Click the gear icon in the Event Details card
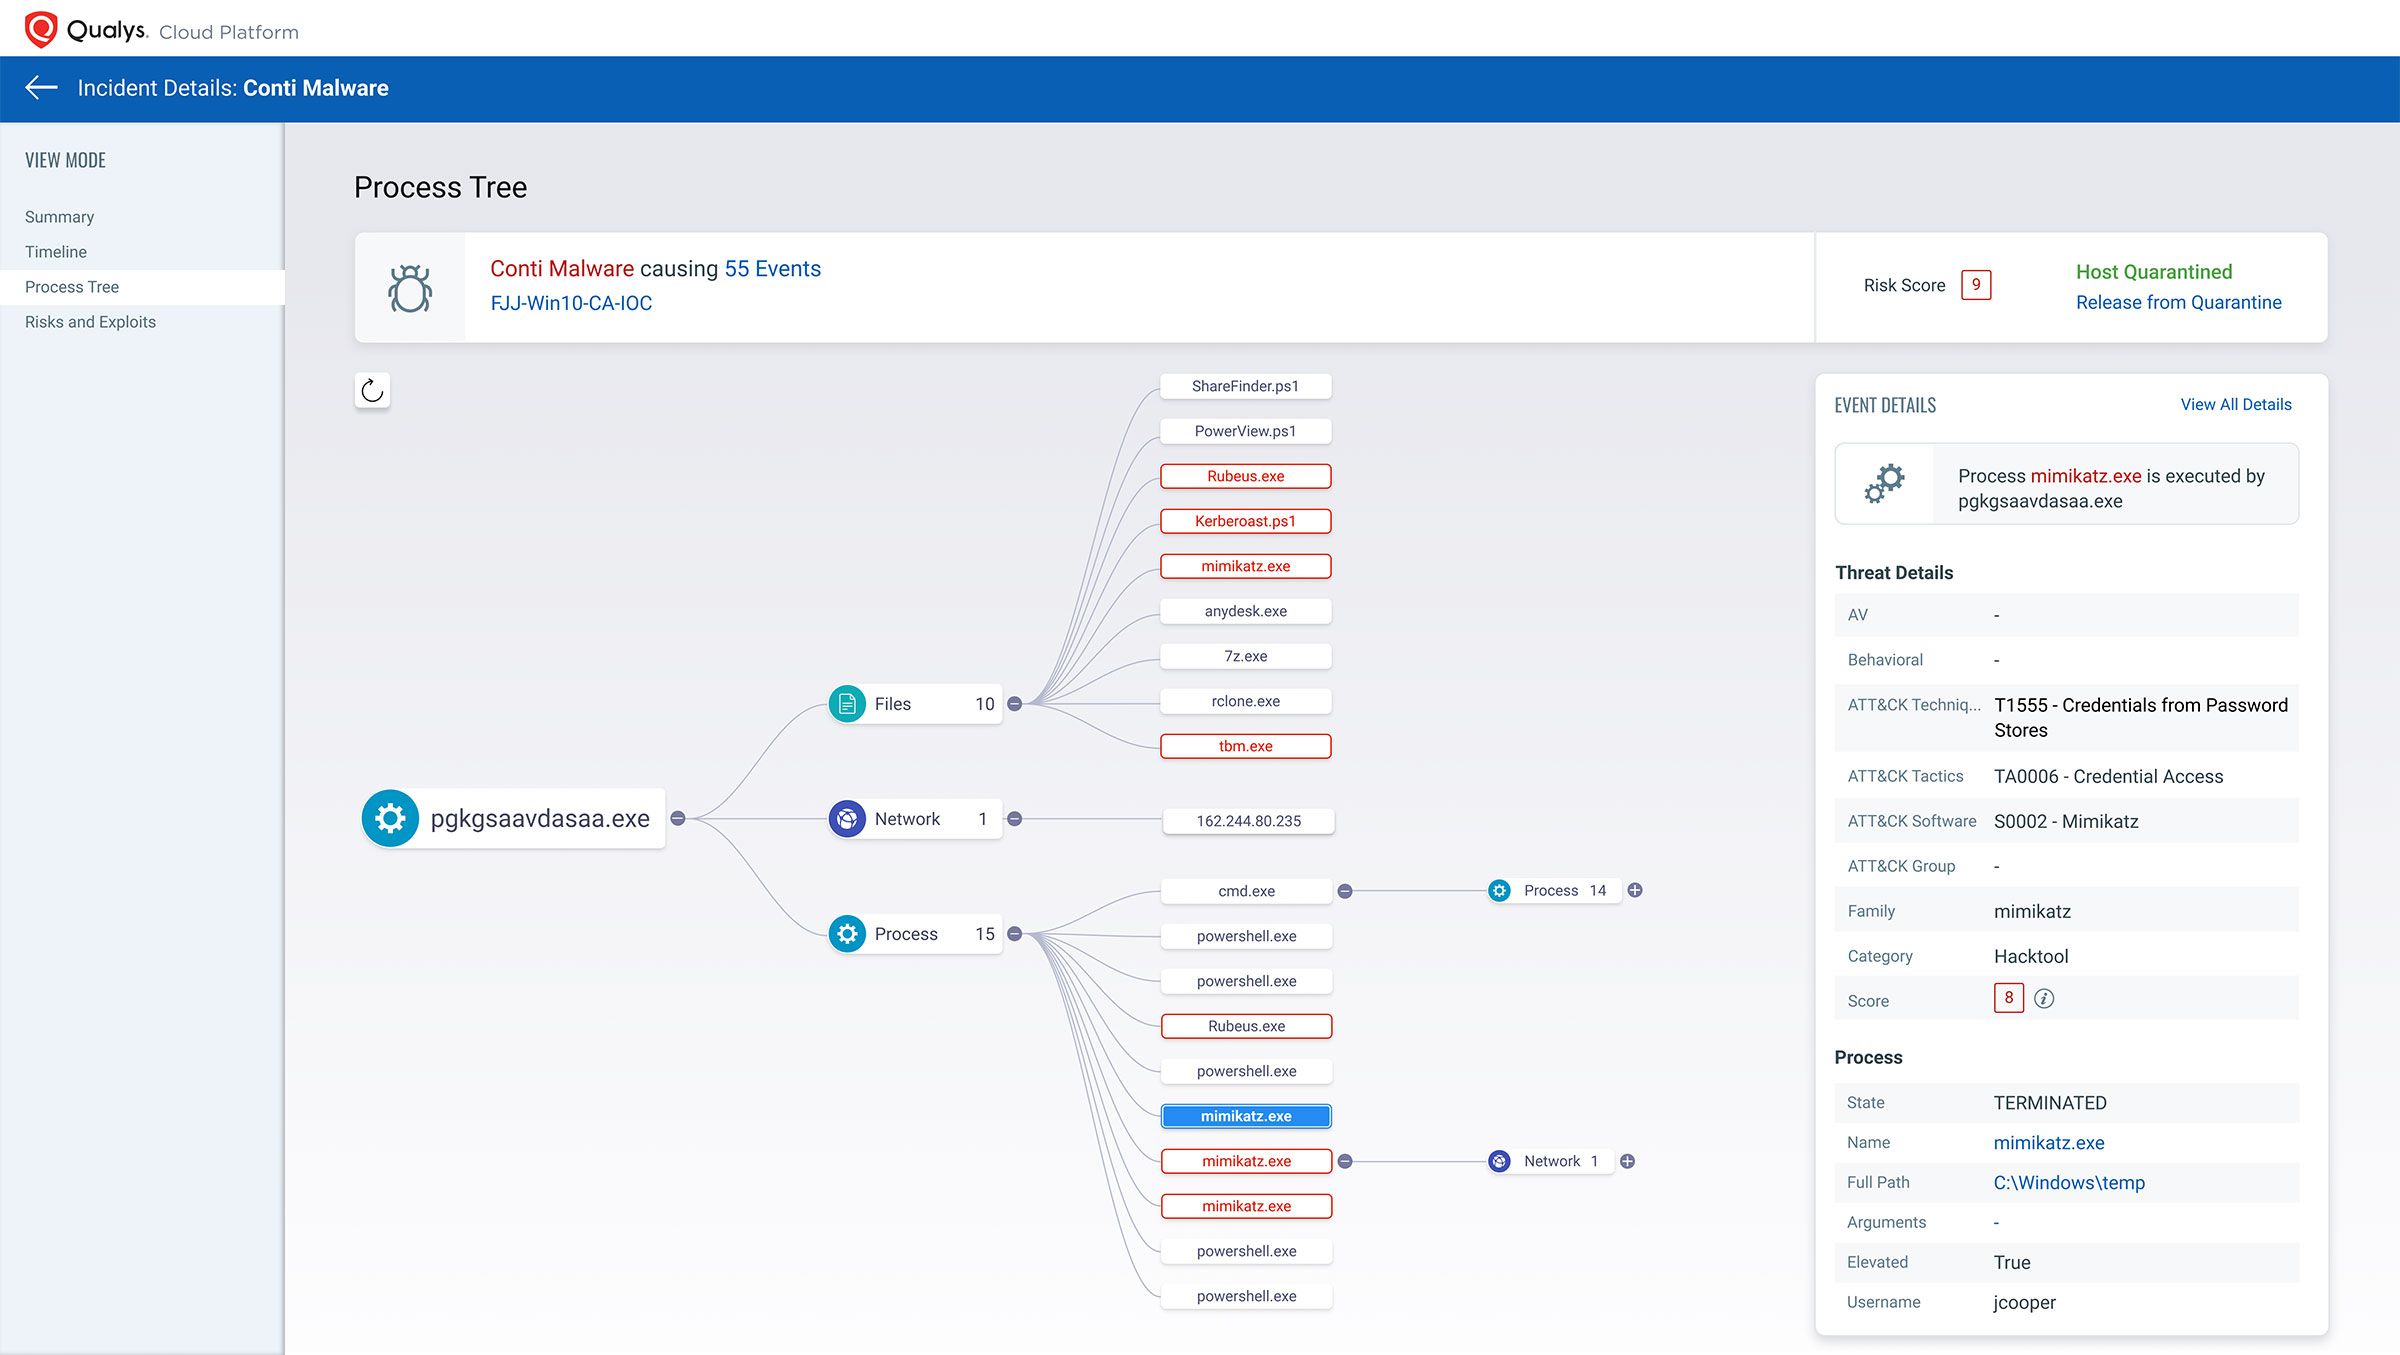2400x1355 pixels. [1884, 483]
